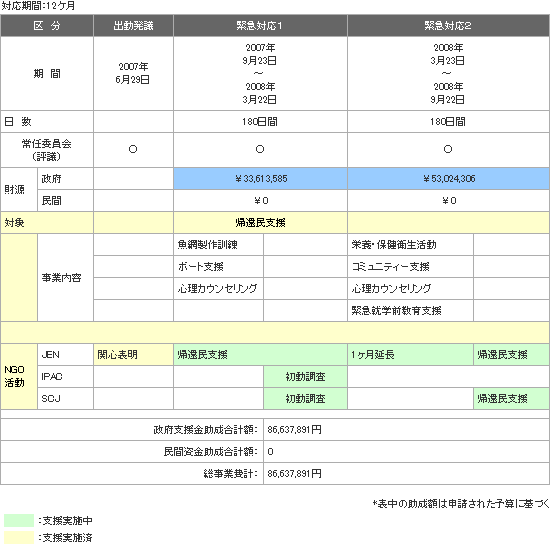Click the '1ヶ月延長' cell
Image resolution: width=552 pixels, height=544 pixels.
tap(410, 355)
